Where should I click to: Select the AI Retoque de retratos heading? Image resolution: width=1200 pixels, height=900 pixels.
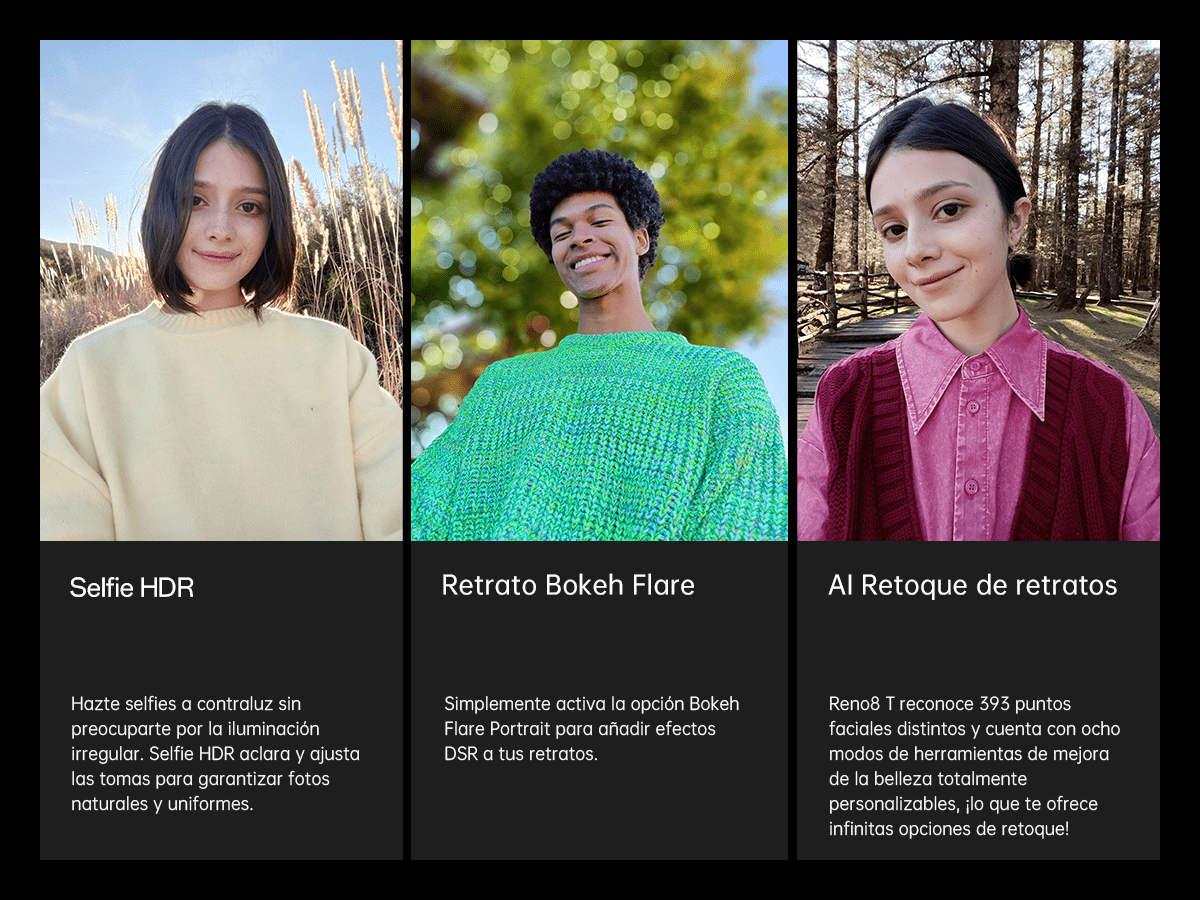click(x=973, y=585)
